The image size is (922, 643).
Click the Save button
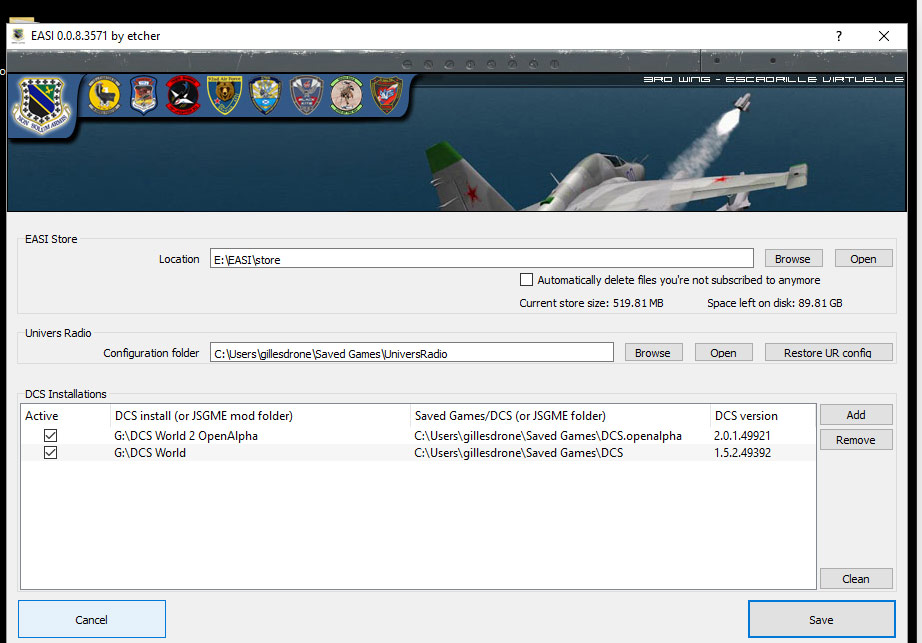(x=821, y=620)
